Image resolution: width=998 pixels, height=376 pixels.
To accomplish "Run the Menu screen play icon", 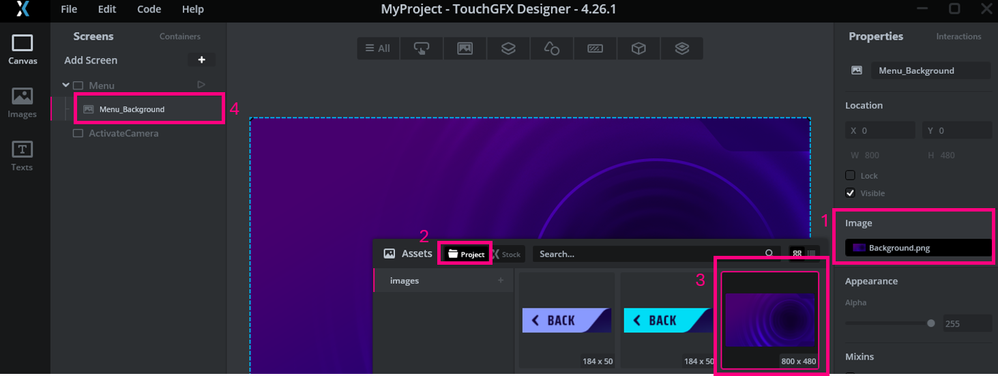I will point(201,85).
